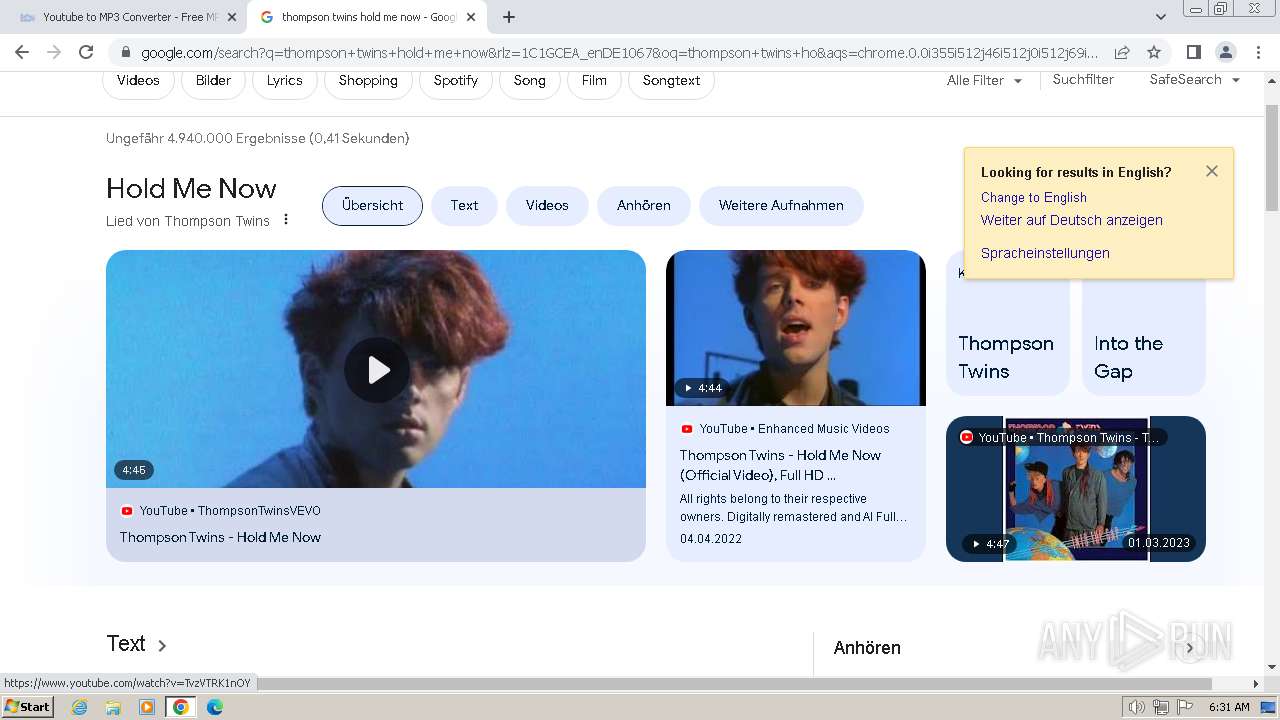1280x720 pixels.
Task: Open the Hold Me Now (Official Video) Full HD title
Action: tap(780, 465)
